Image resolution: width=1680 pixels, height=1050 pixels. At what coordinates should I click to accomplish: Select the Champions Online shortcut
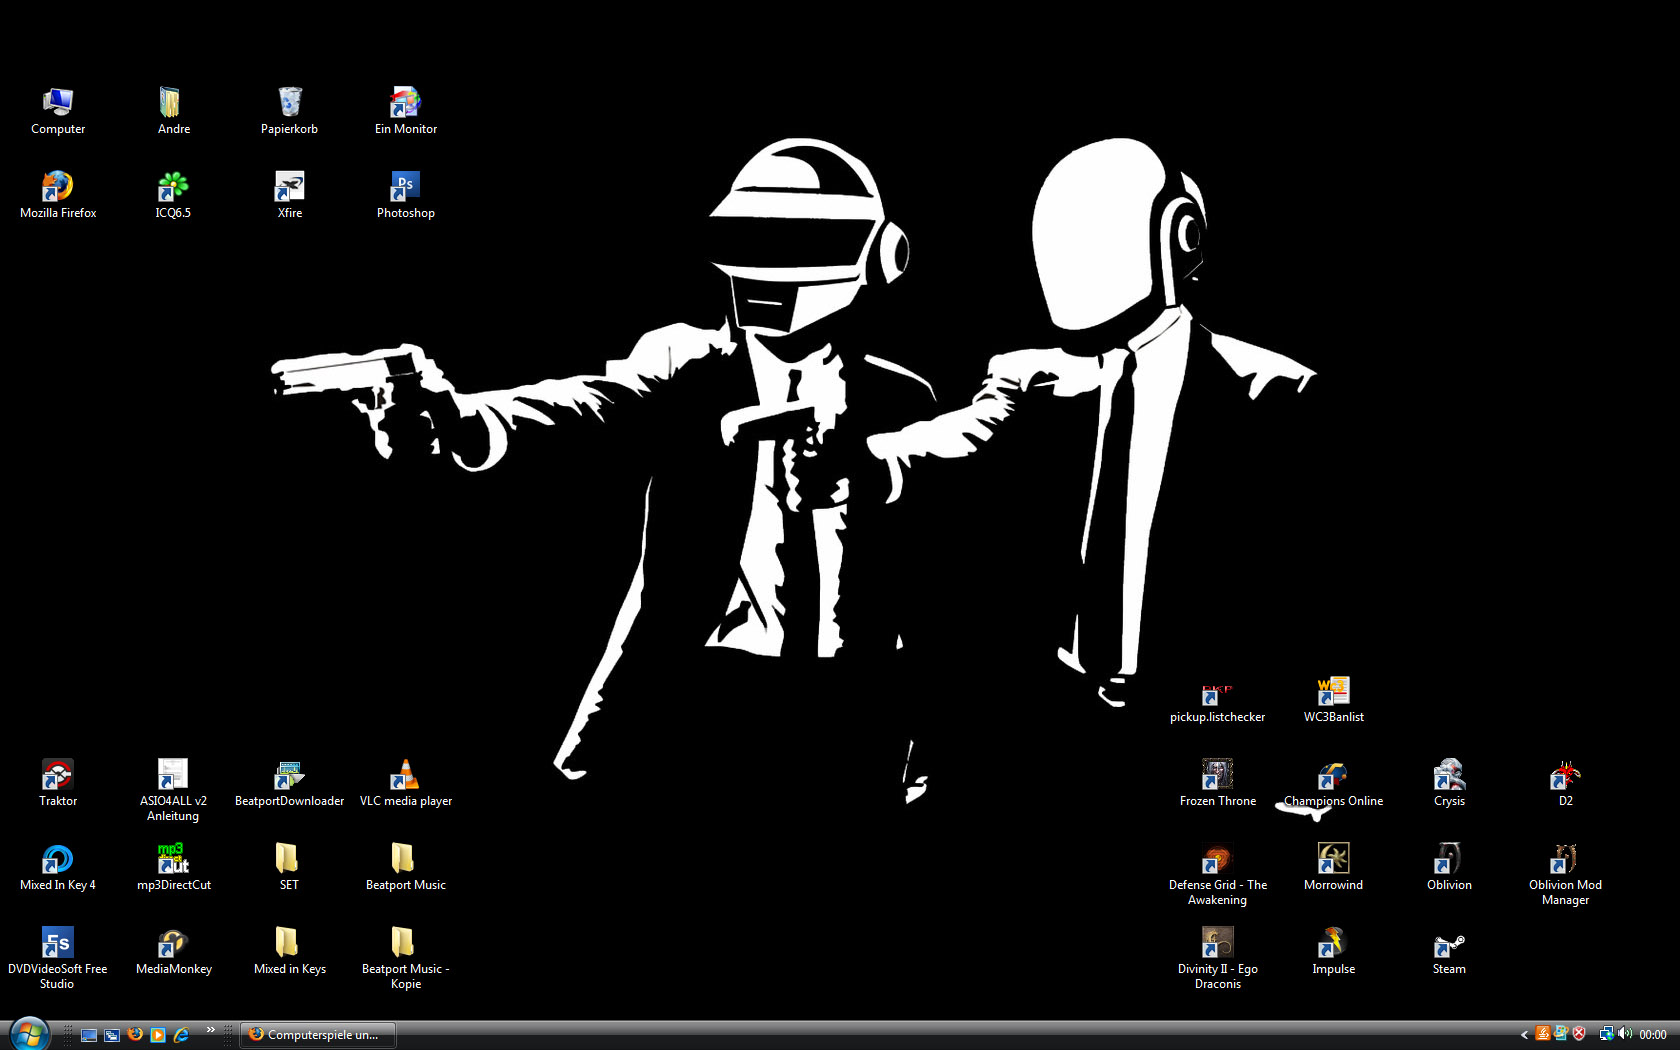1333,783
